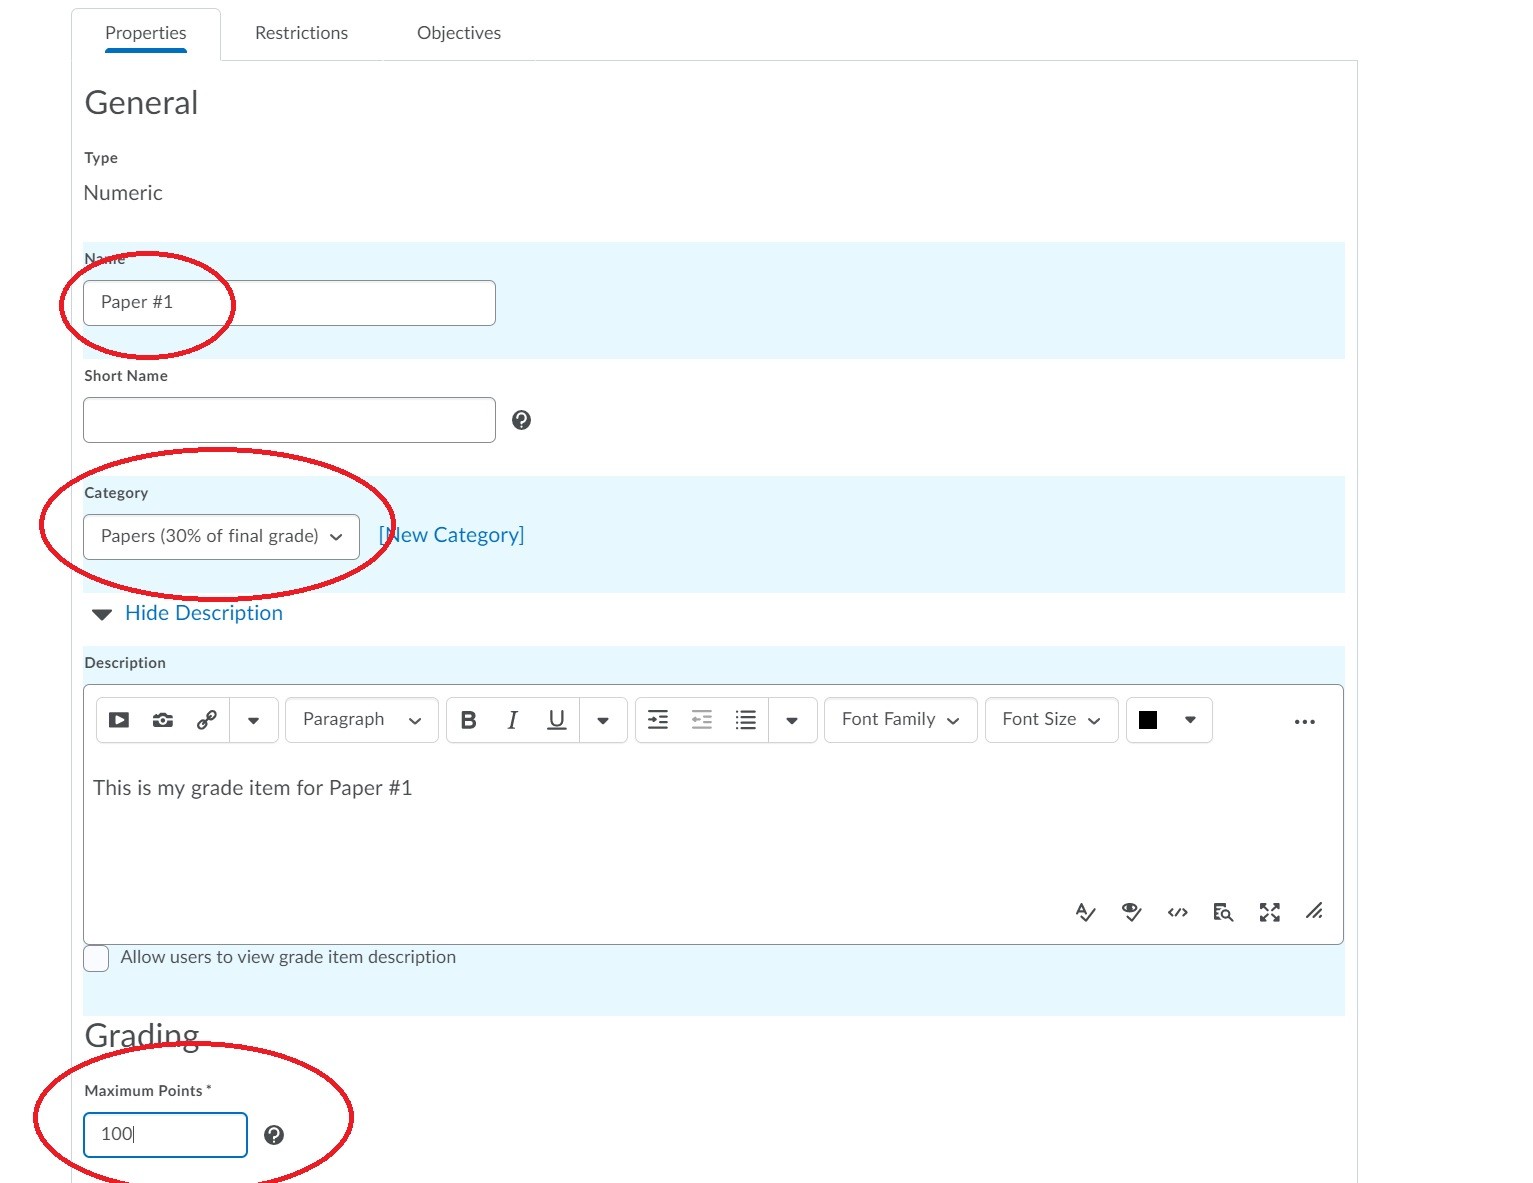This screenshot has width=1533, height=1183.
Task: Toggle Underline formatting
Action: tap(557, 720)
